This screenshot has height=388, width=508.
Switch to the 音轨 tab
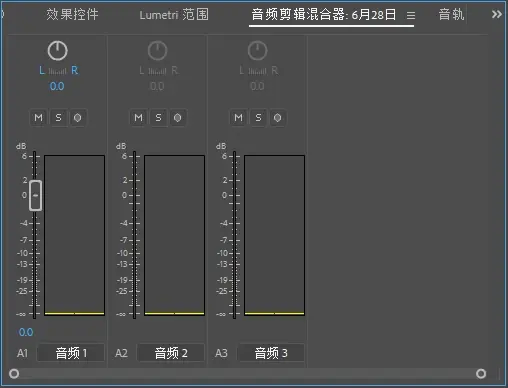(x=451, y=15)
